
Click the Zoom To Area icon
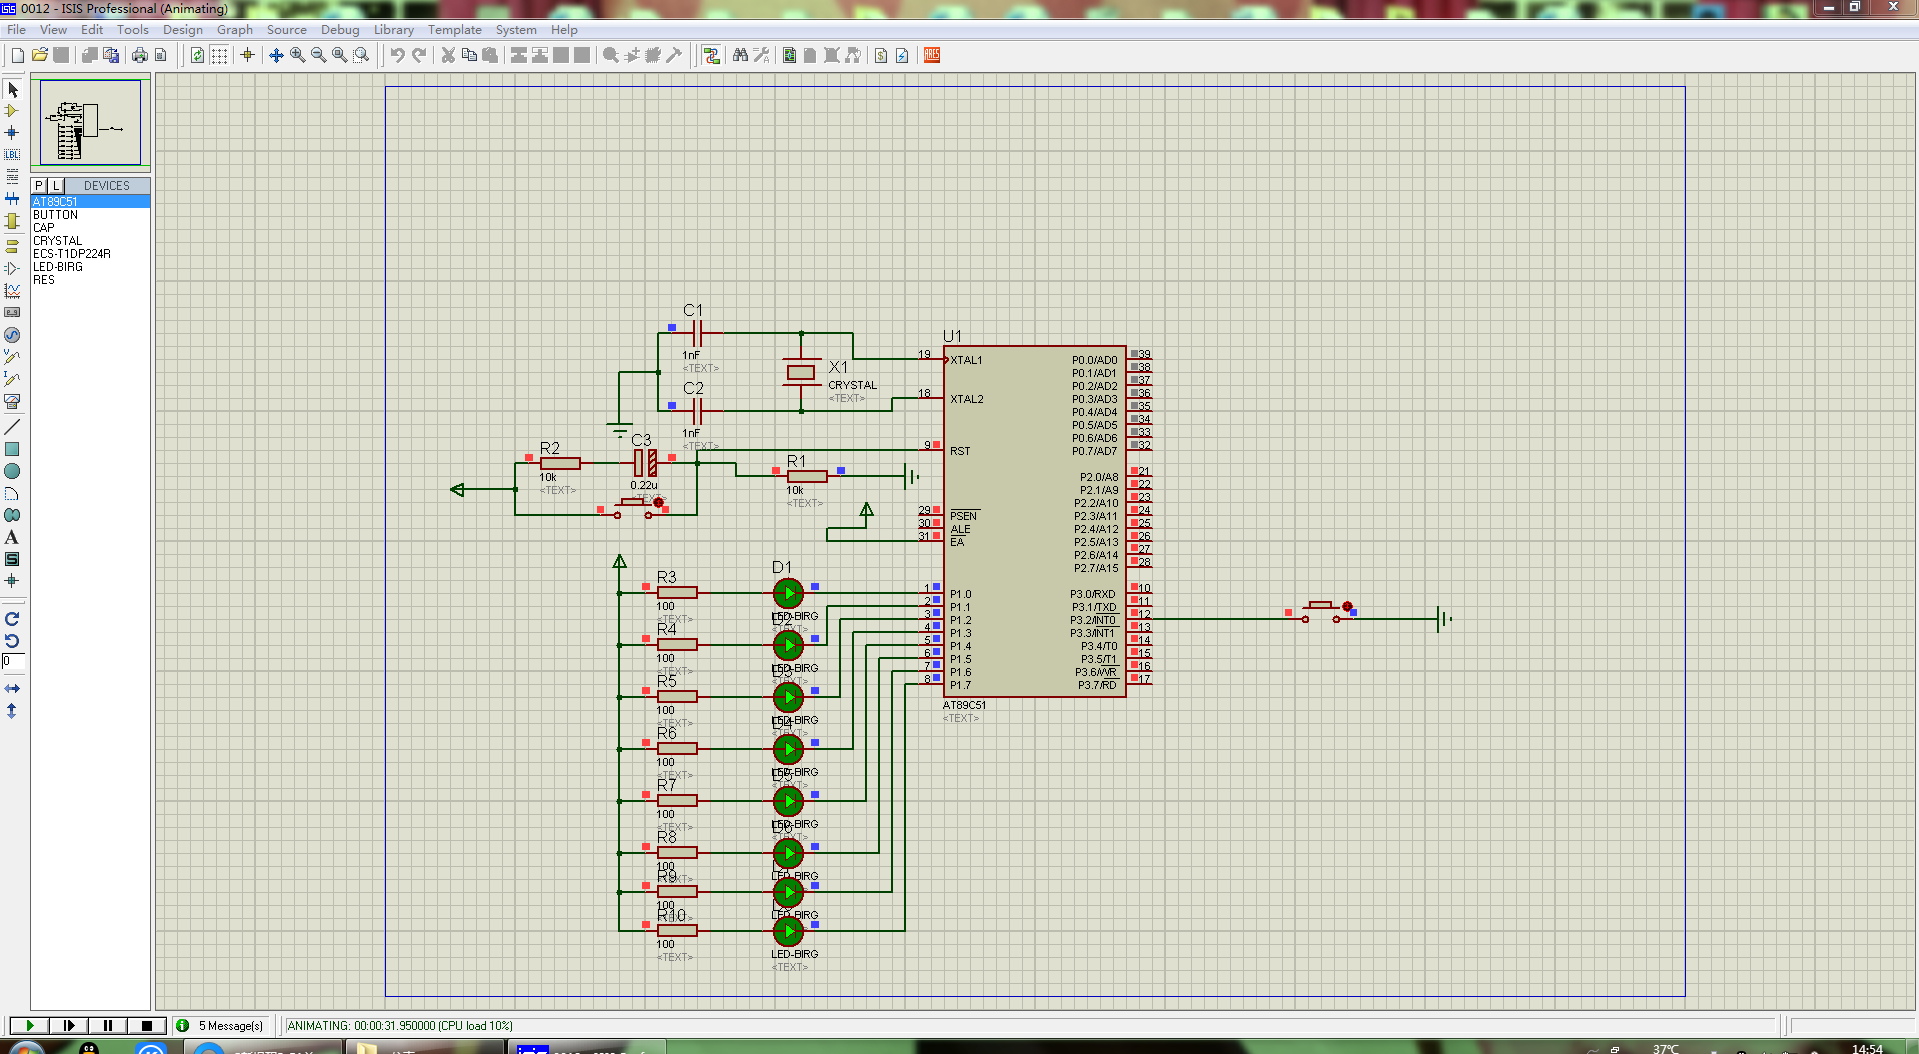click(361, 55)
